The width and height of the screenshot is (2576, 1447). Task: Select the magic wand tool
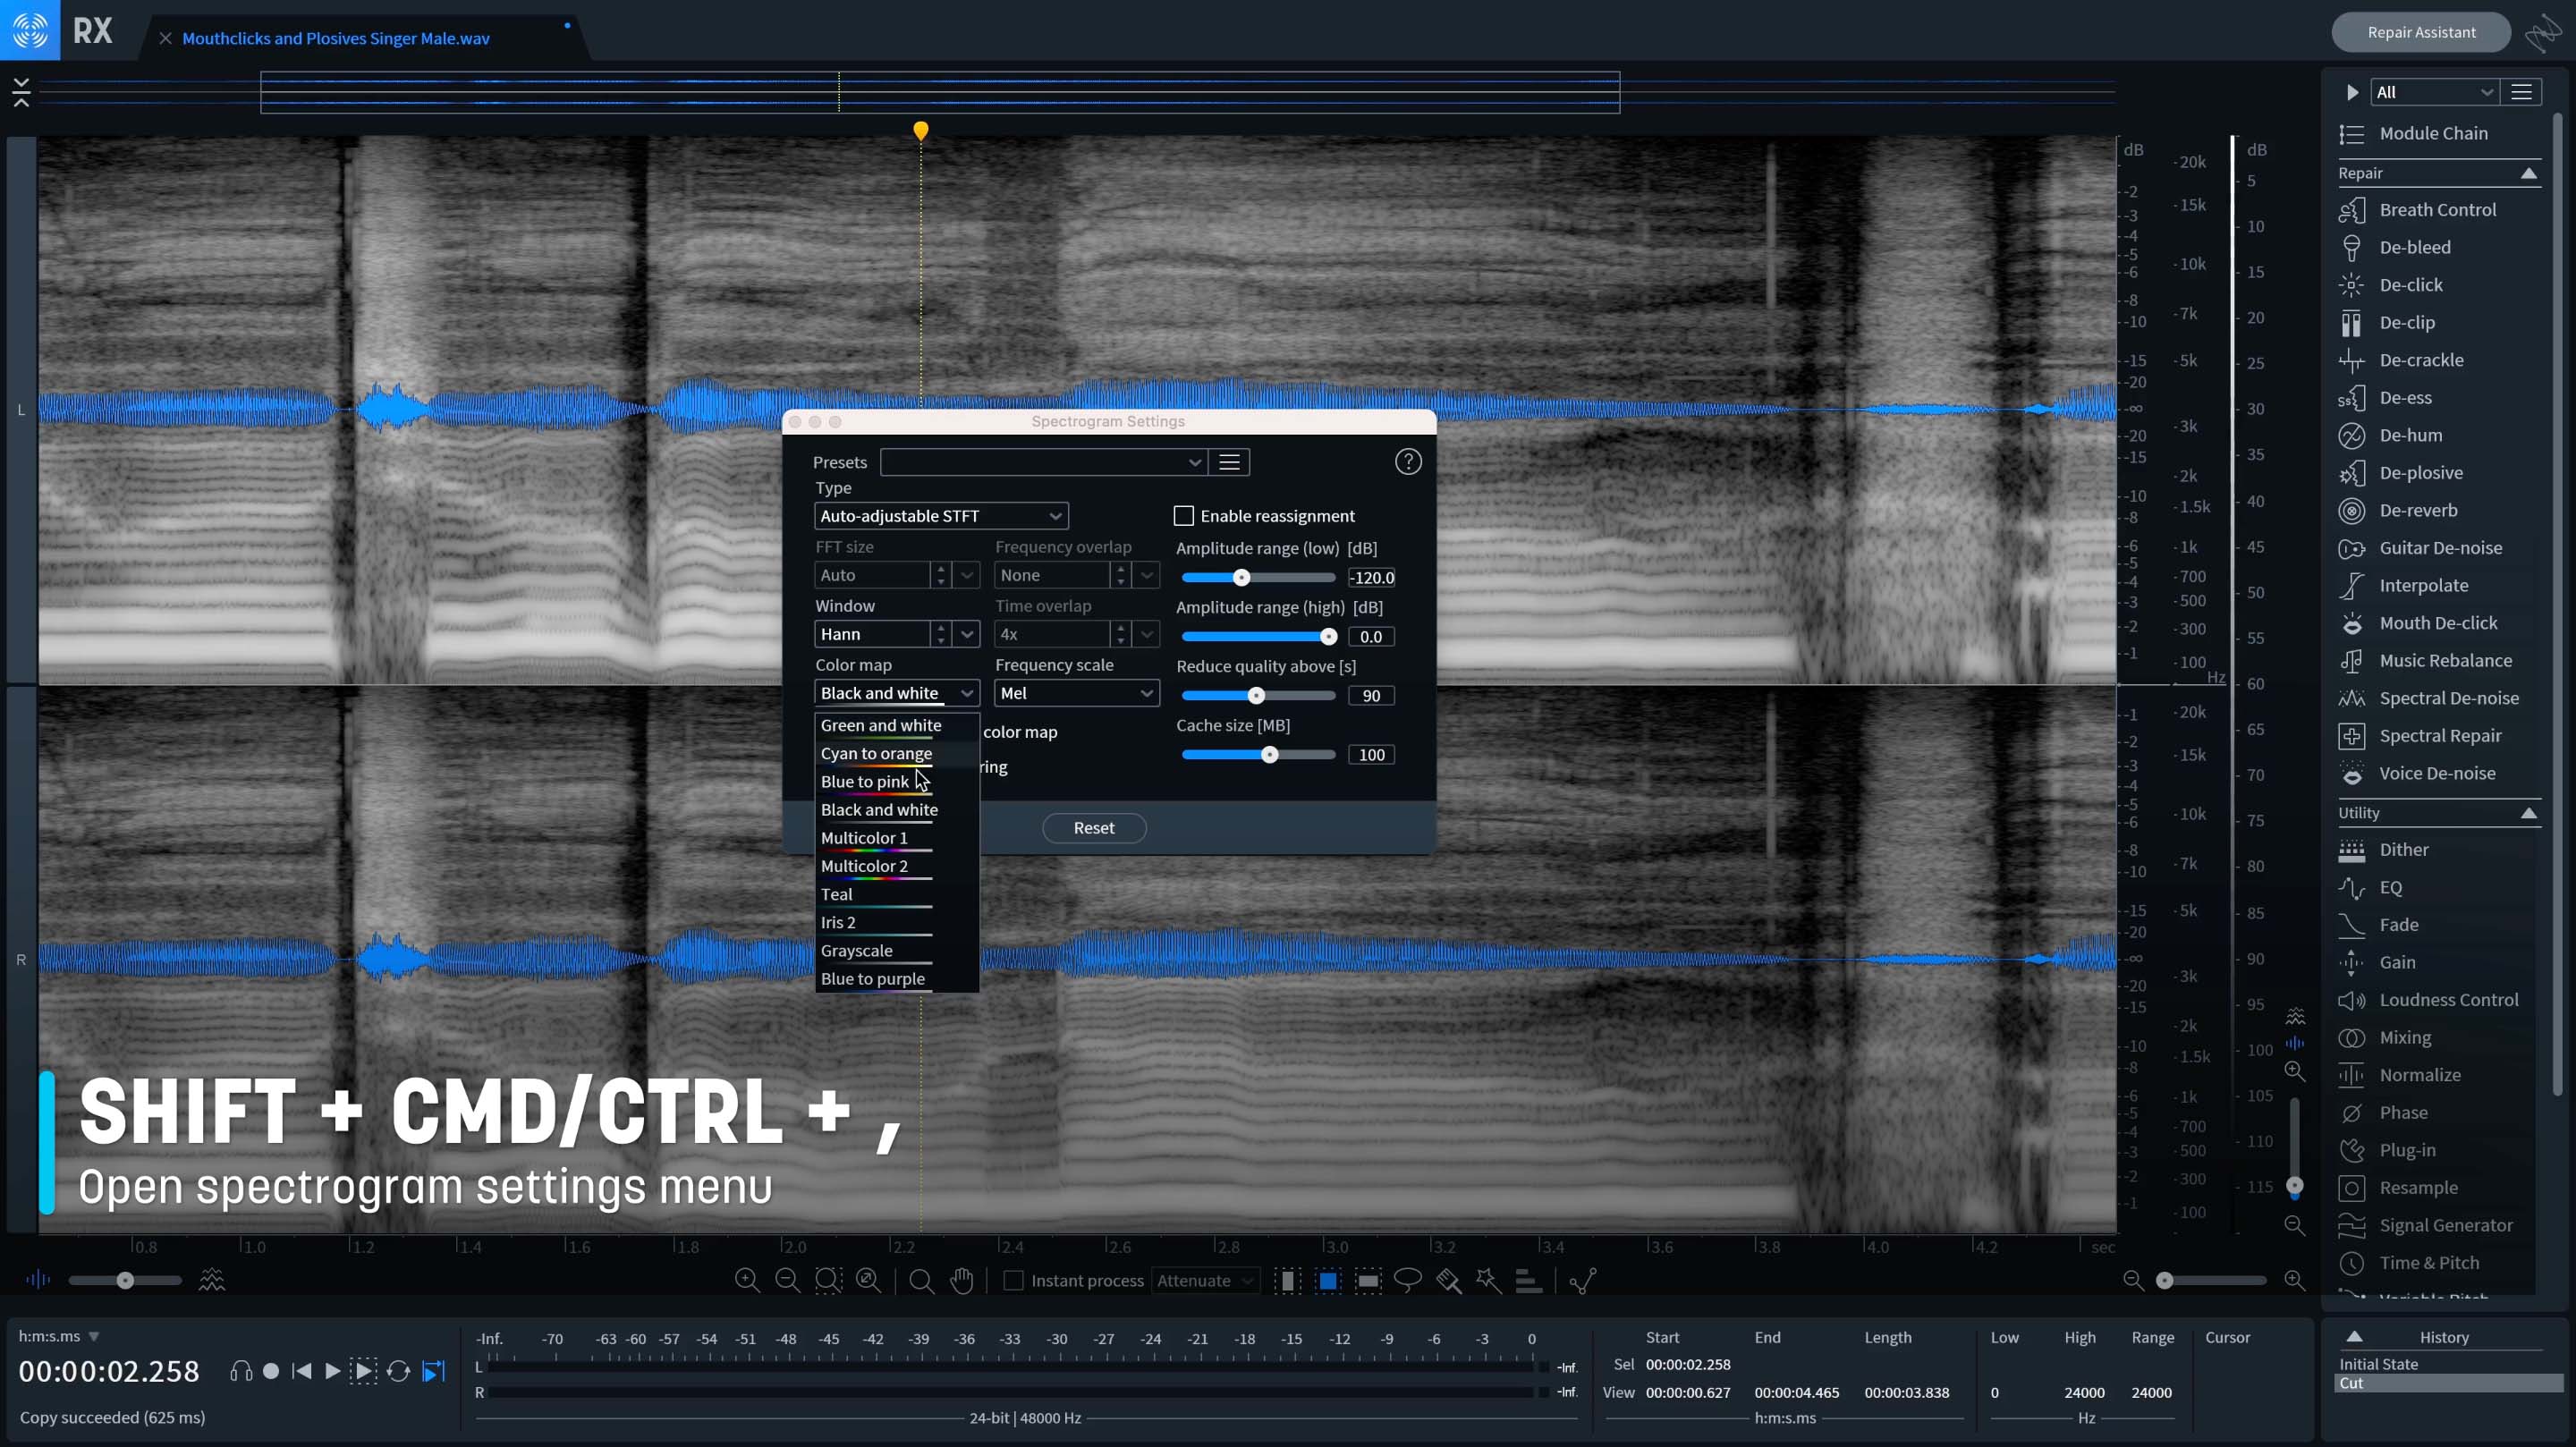coord(1488,1280)
